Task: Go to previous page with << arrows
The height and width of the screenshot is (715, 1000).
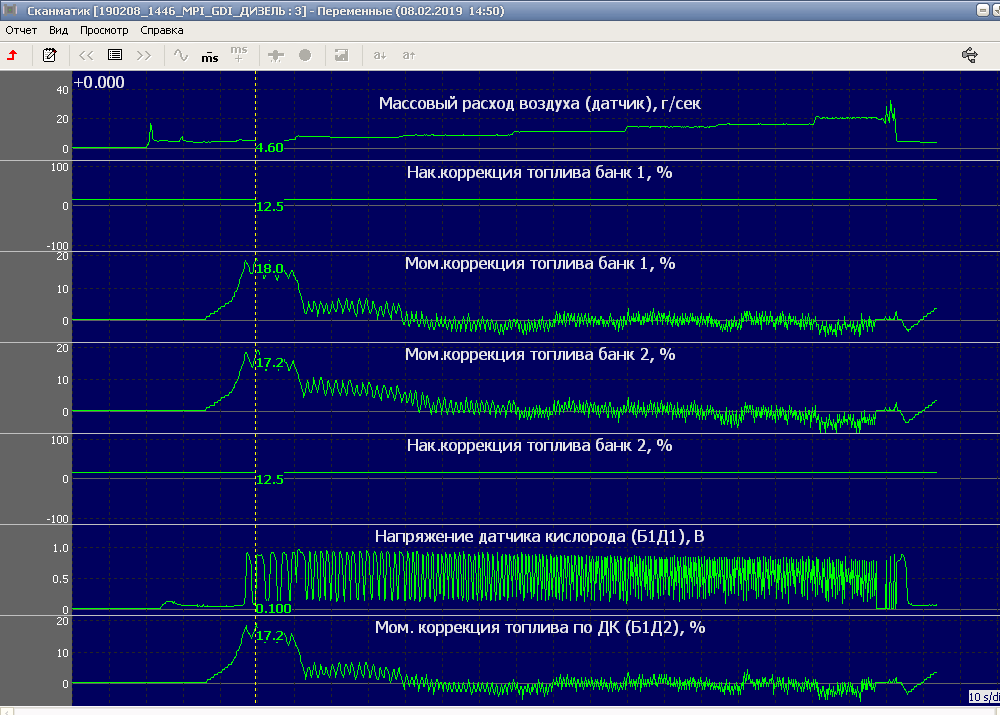Action: click(86, 55)
